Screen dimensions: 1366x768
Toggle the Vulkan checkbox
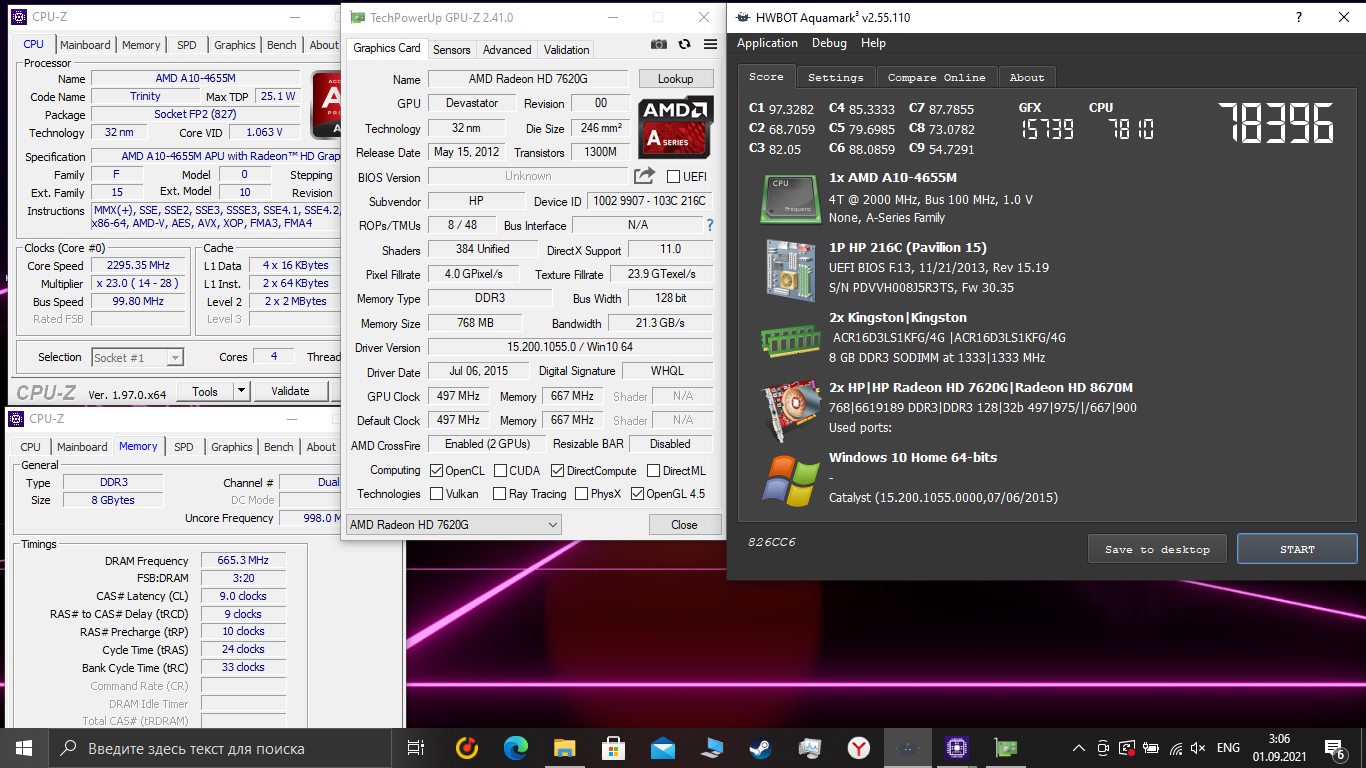click(x=436, y=494)
